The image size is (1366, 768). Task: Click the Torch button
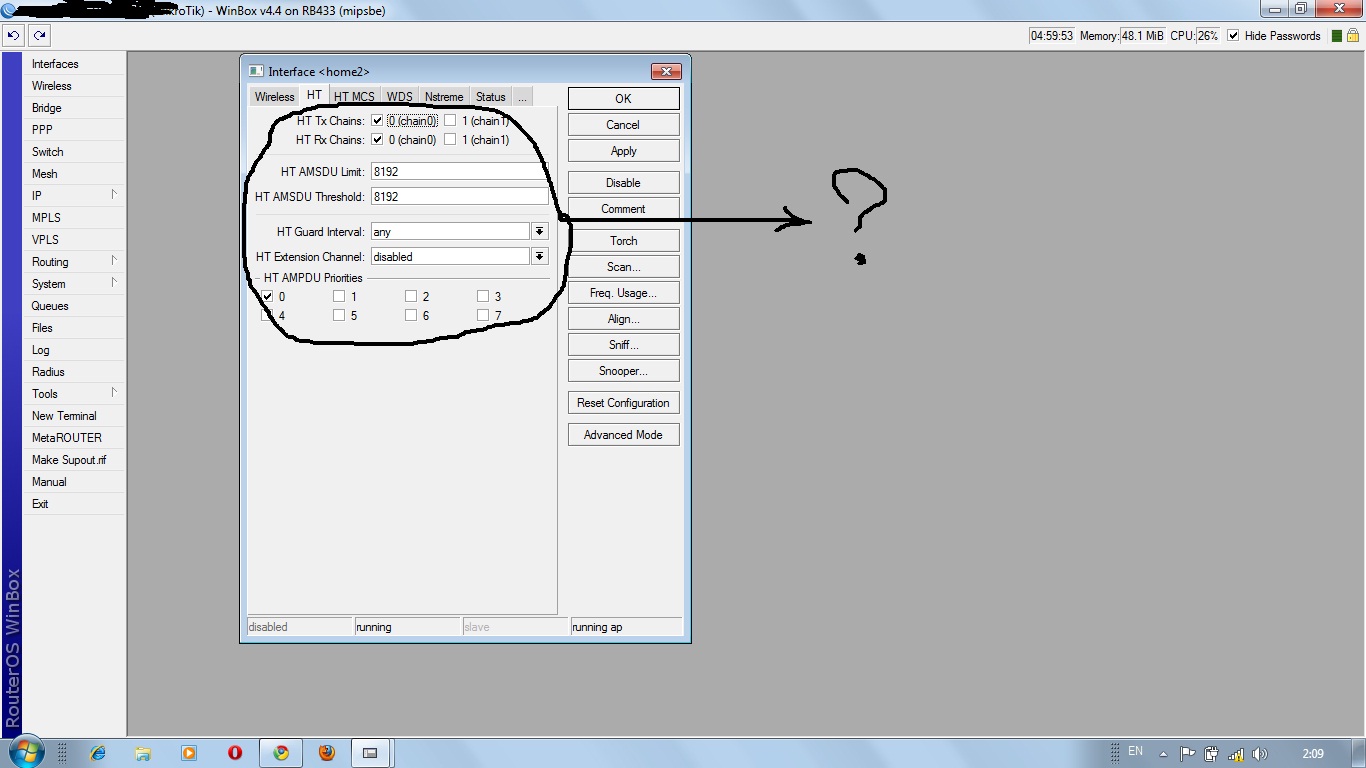click(x=624, y=241)
